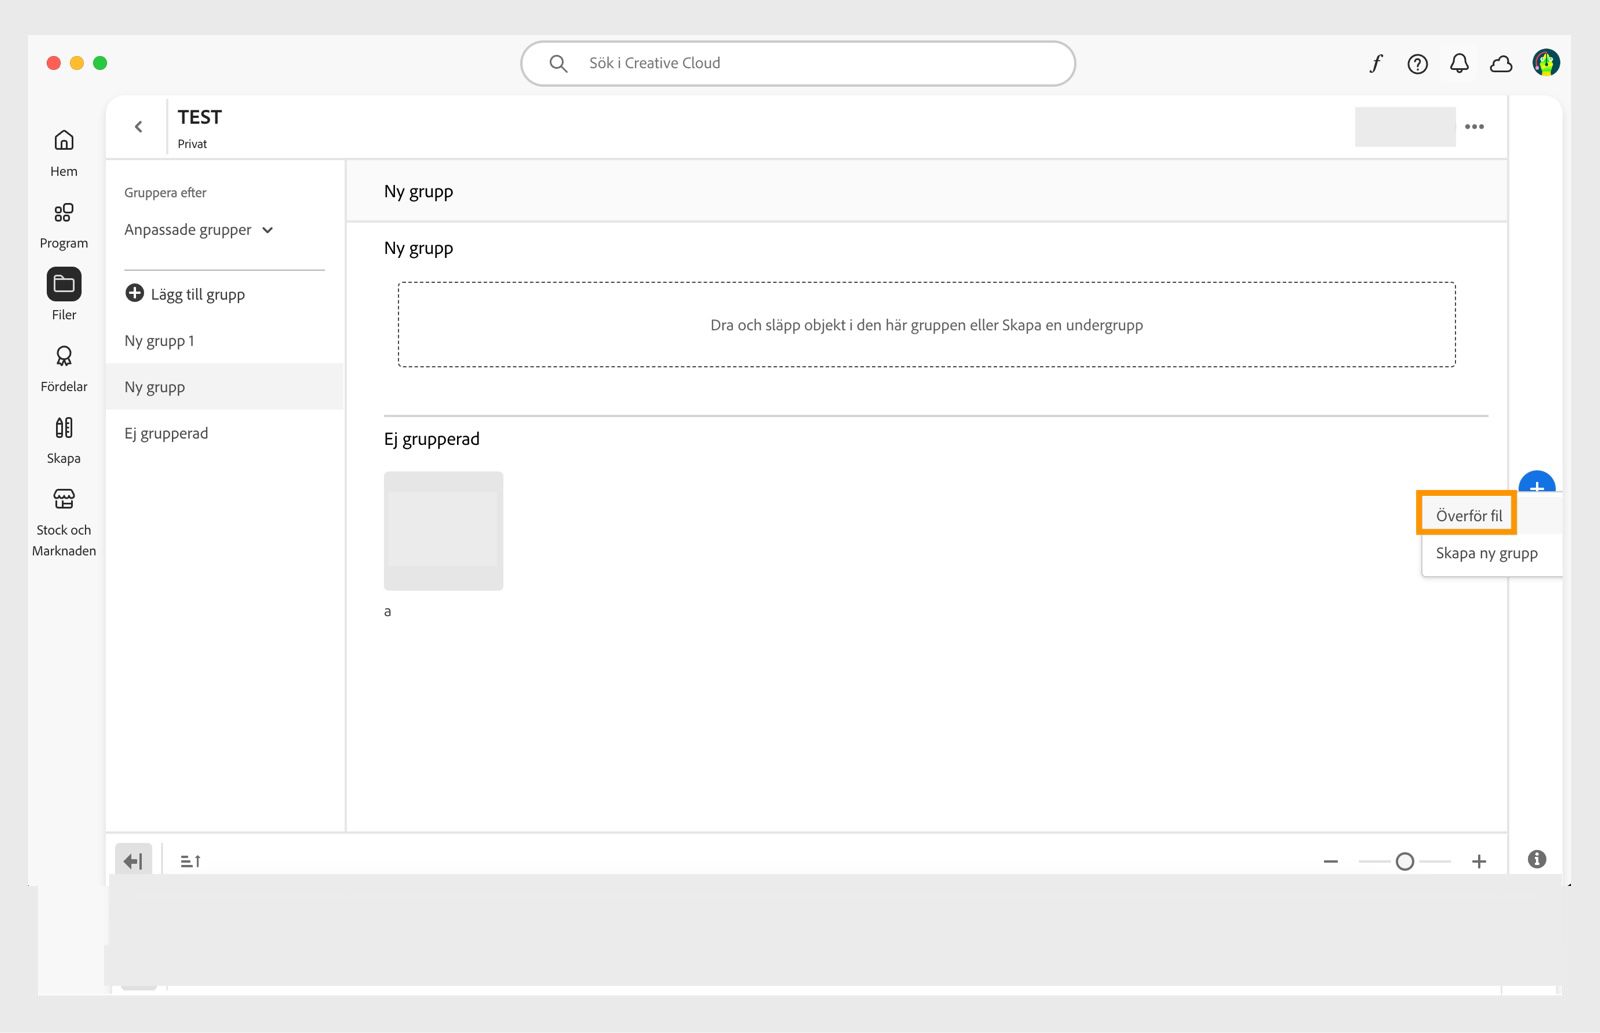The height and width of the screenshot is (1033, 1600).
Task: Click the Ej grupperad section heading
Action: pos(432,439)
